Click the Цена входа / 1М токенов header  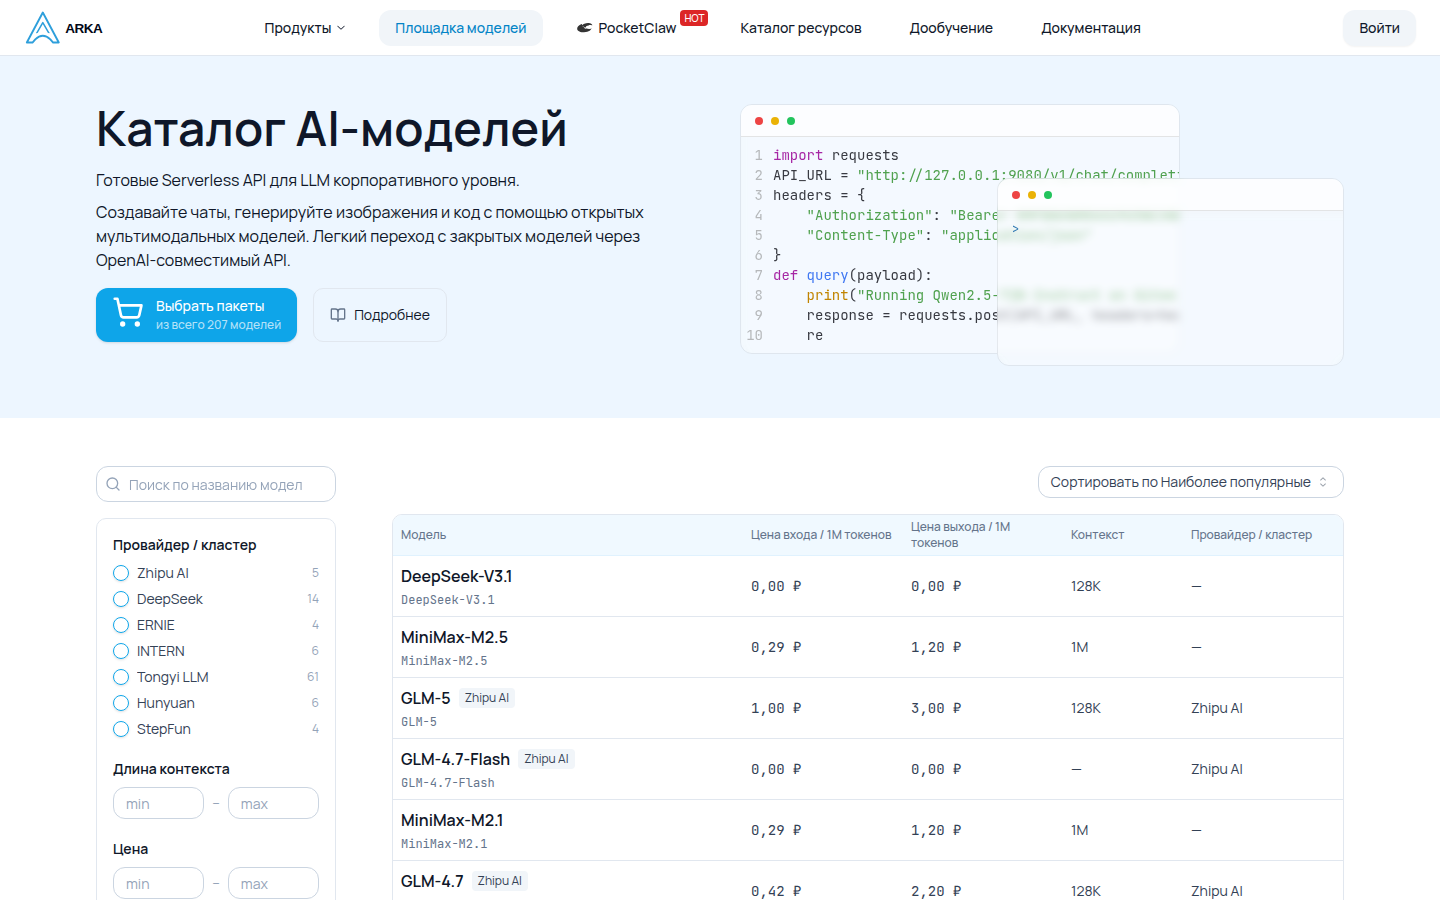(821, 535)
